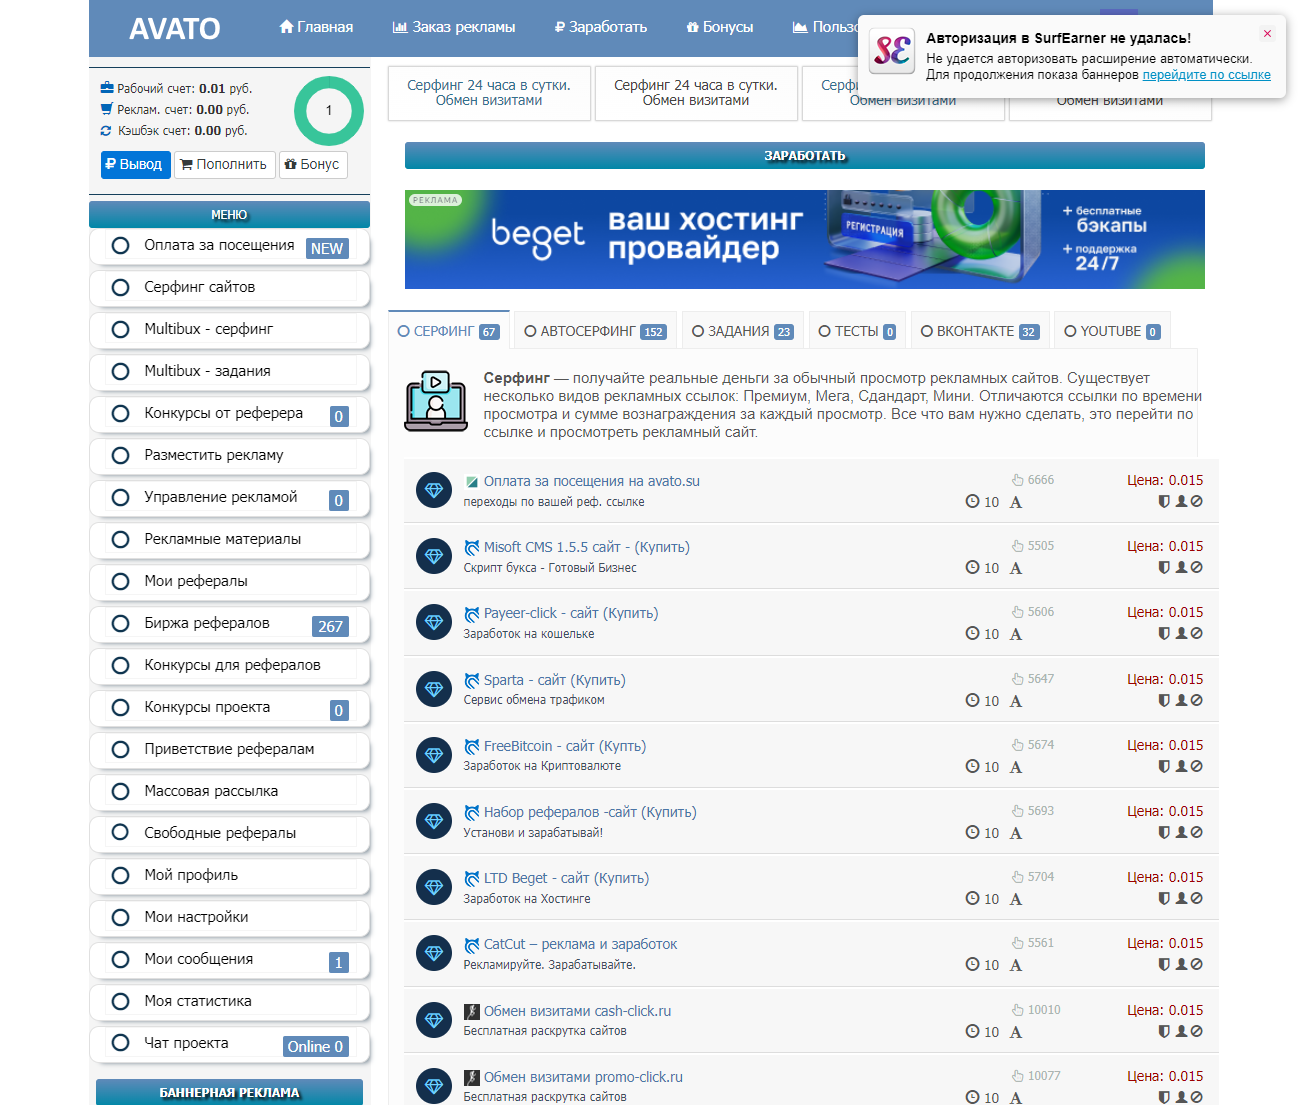
Task: Open the Бонусы top navigation item
Action: (720, 27)
